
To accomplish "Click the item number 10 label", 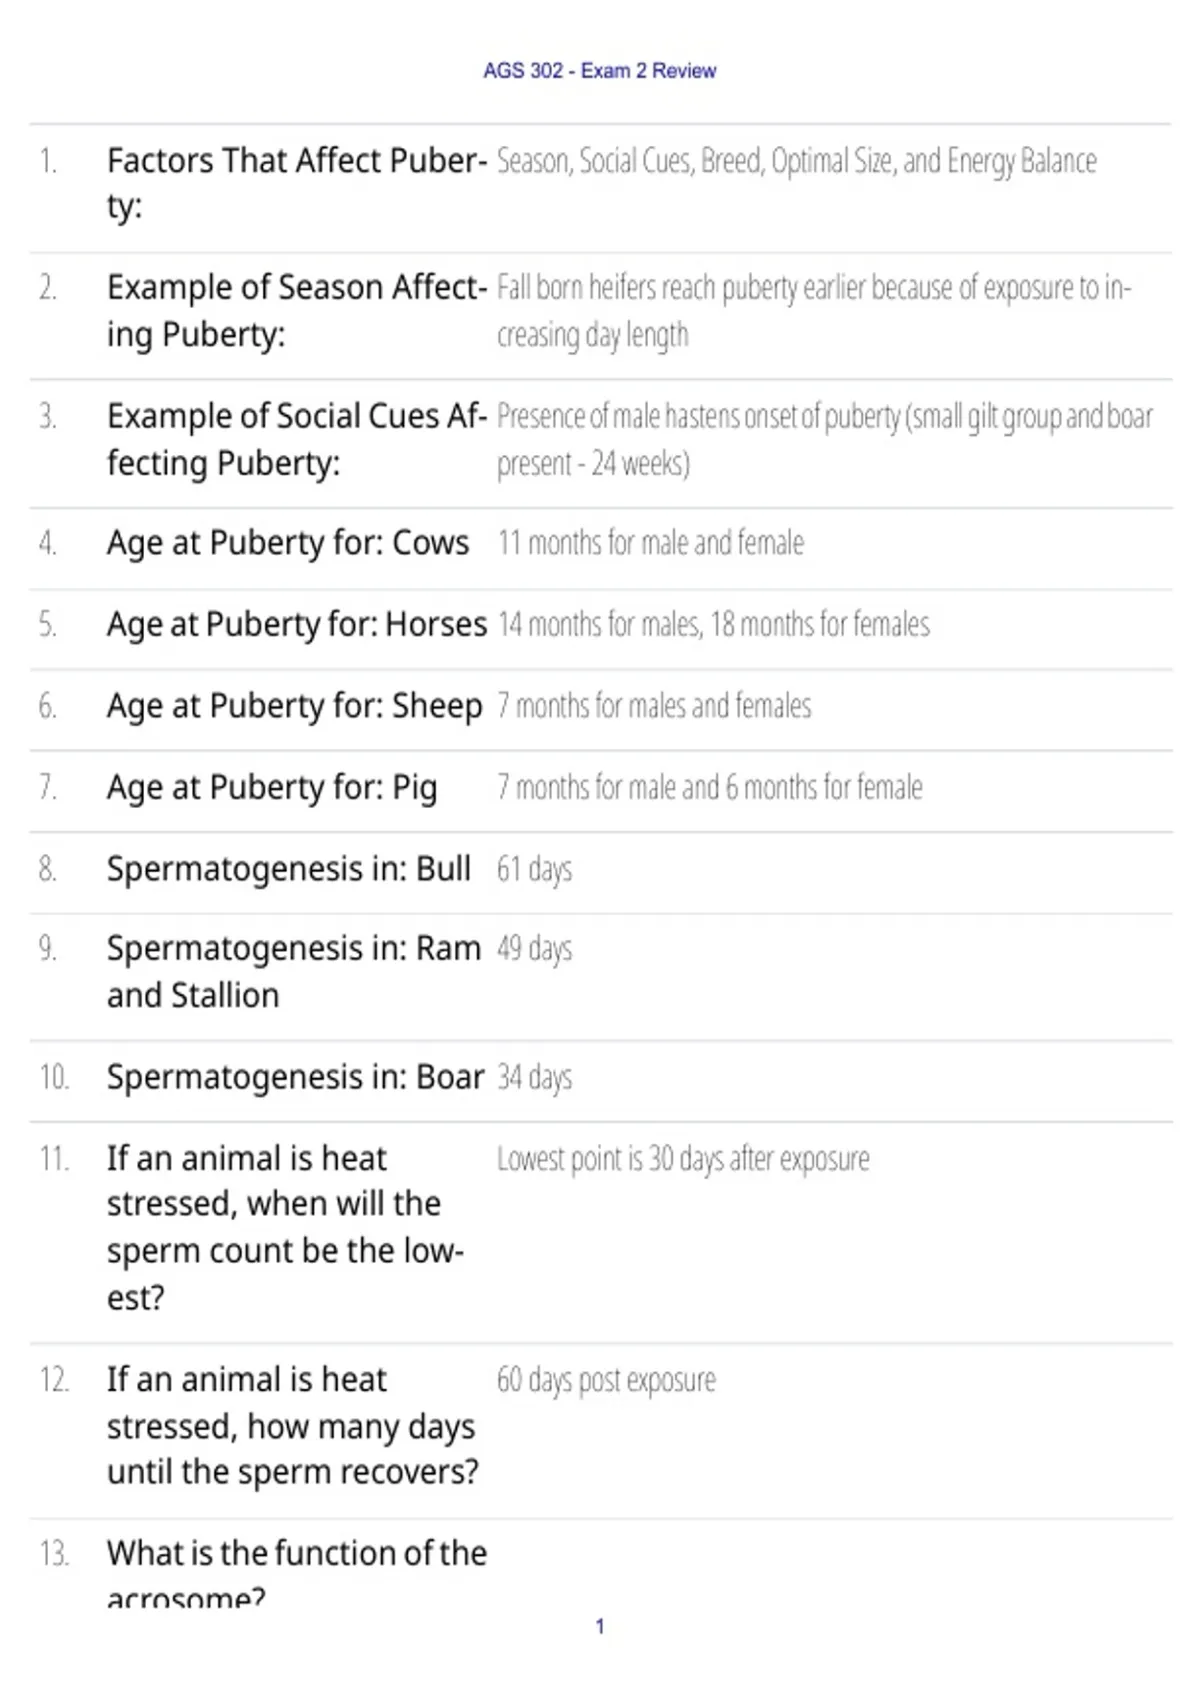I will click(x=54, y=1077).
